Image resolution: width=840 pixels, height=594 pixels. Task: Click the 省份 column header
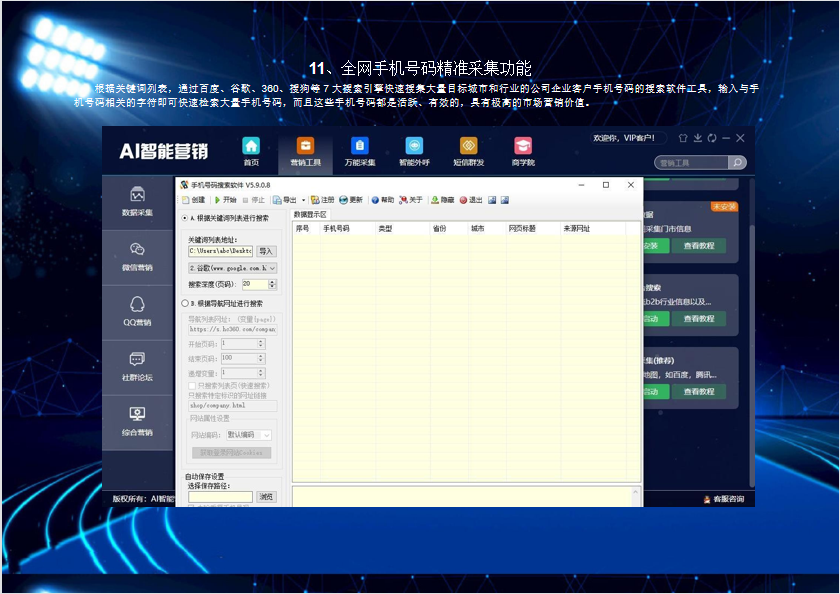pos(448,228)
